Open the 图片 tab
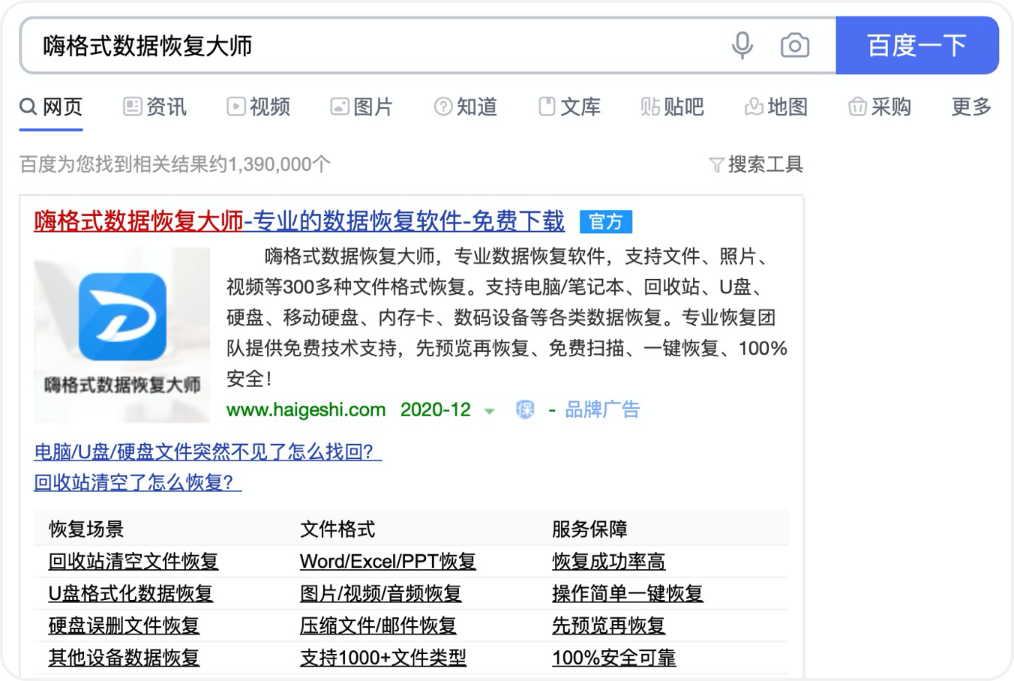 [x=361, y=107]
